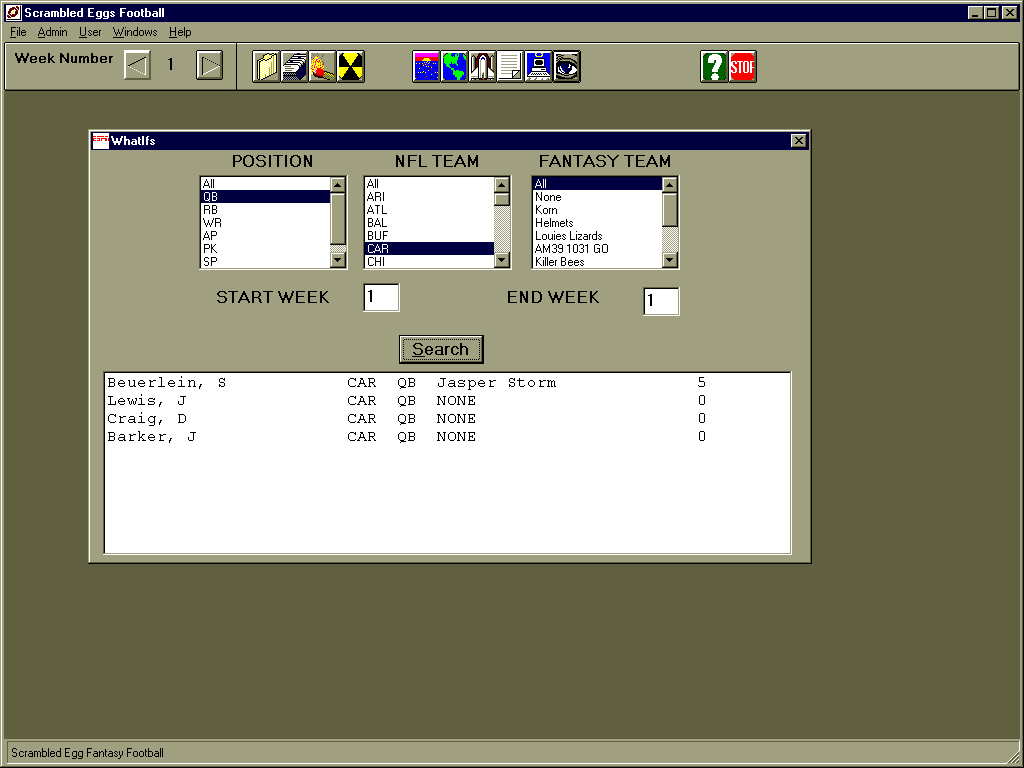Open the Admin menu
This screenshot has height=768, width=1024.
point(52,32)
